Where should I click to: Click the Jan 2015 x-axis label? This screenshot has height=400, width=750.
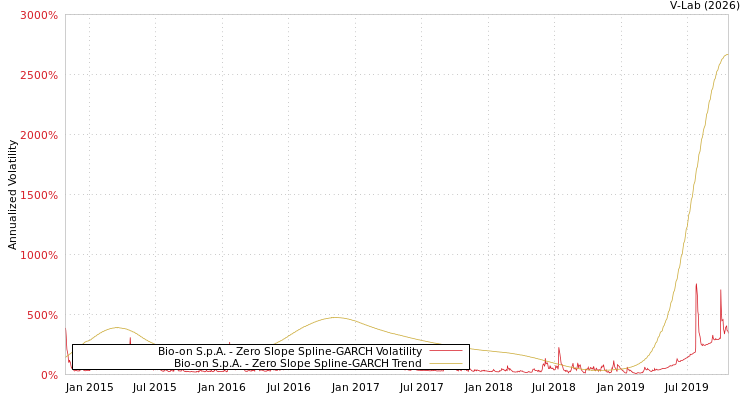[x=89, y=387]
